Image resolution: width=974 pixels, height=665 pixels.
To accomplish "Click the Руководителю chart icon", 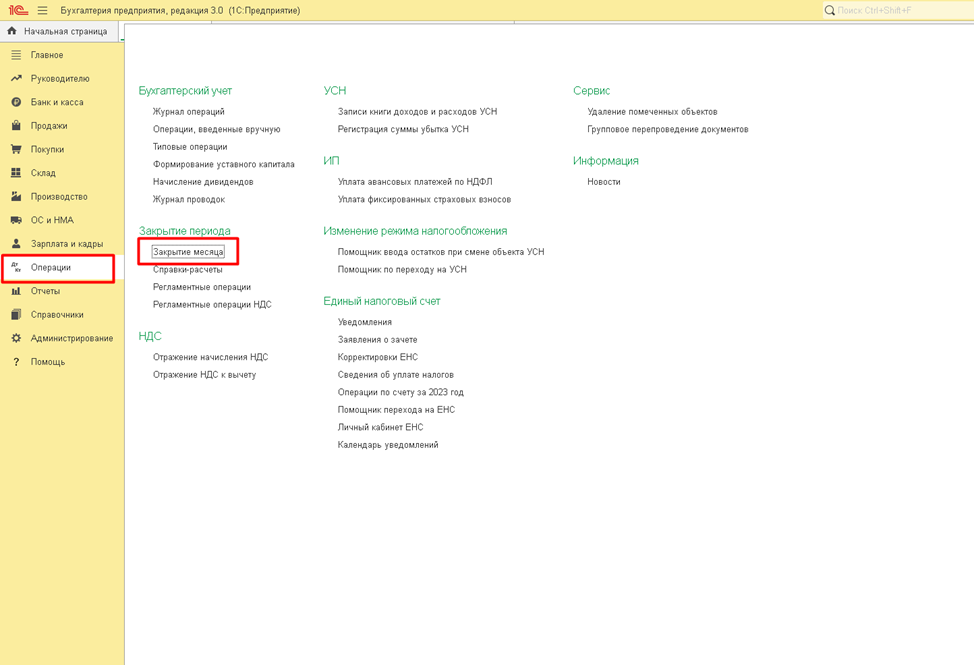I will click(16, 79).
